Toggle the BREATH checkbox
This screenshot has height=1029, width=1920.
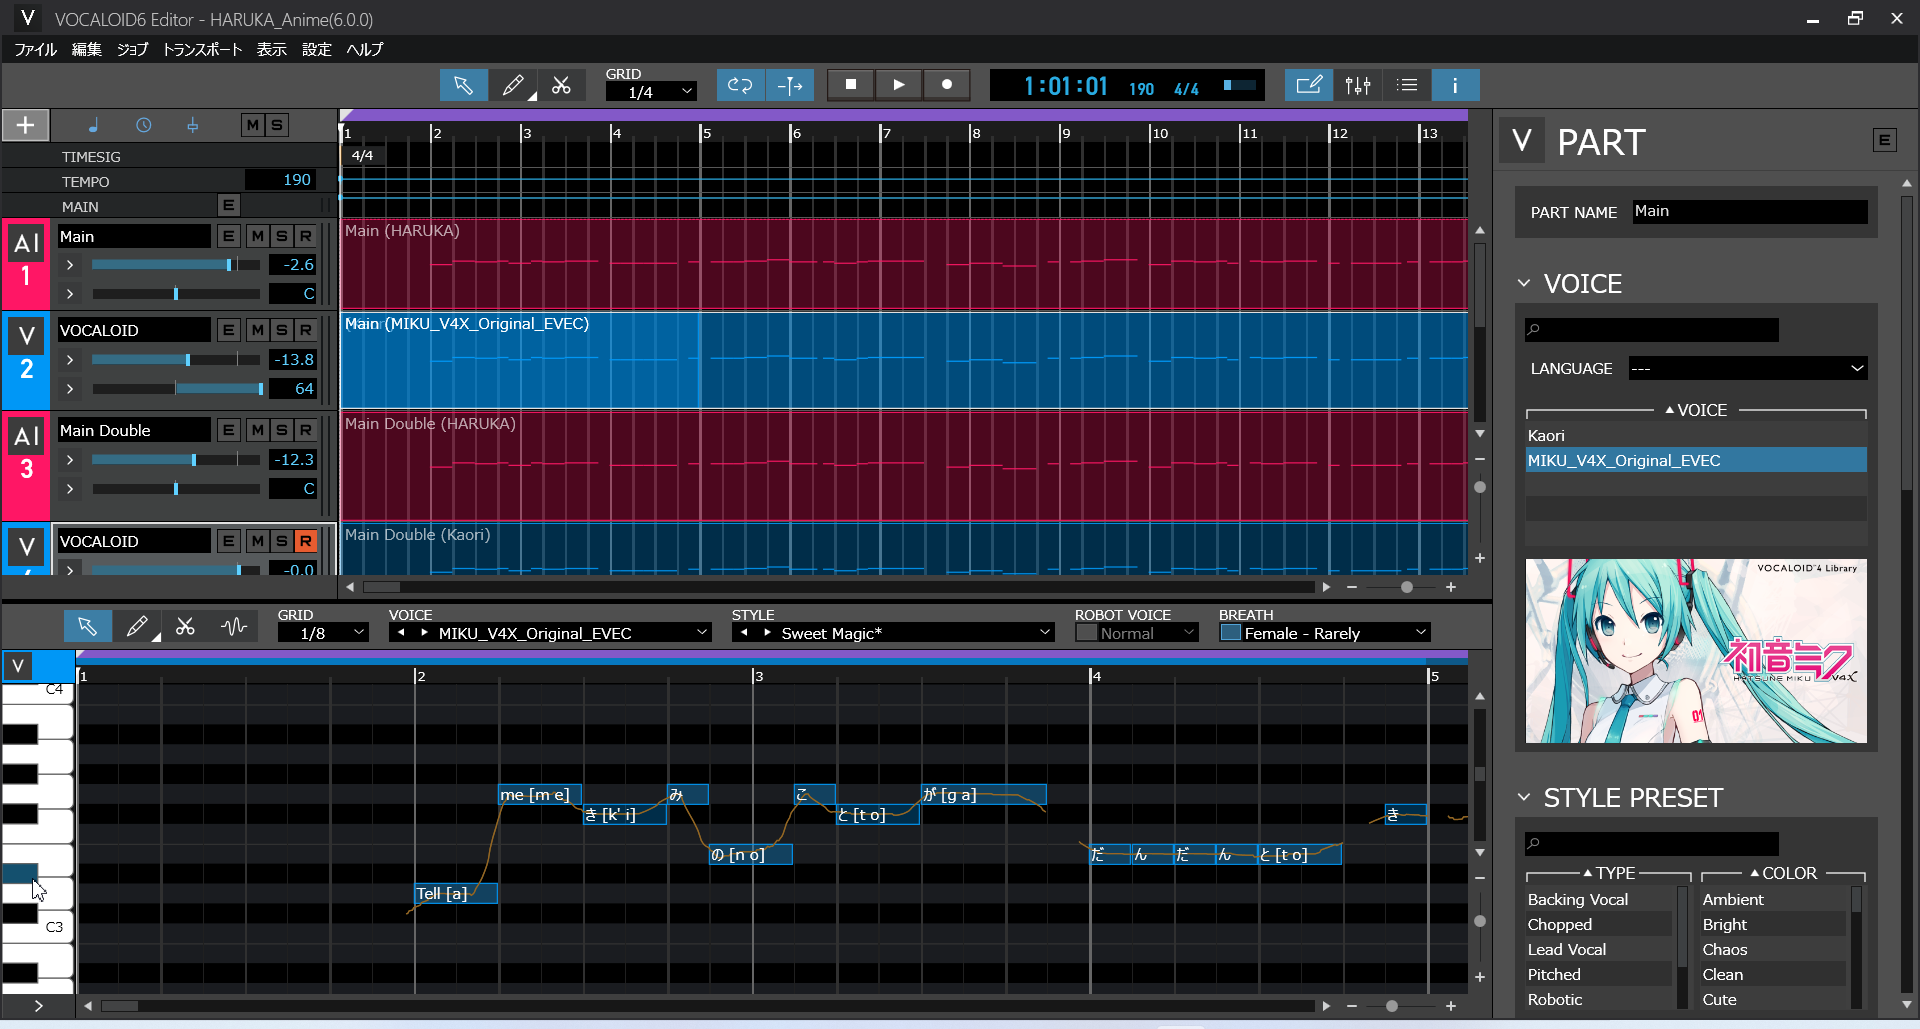point(1231,633)
